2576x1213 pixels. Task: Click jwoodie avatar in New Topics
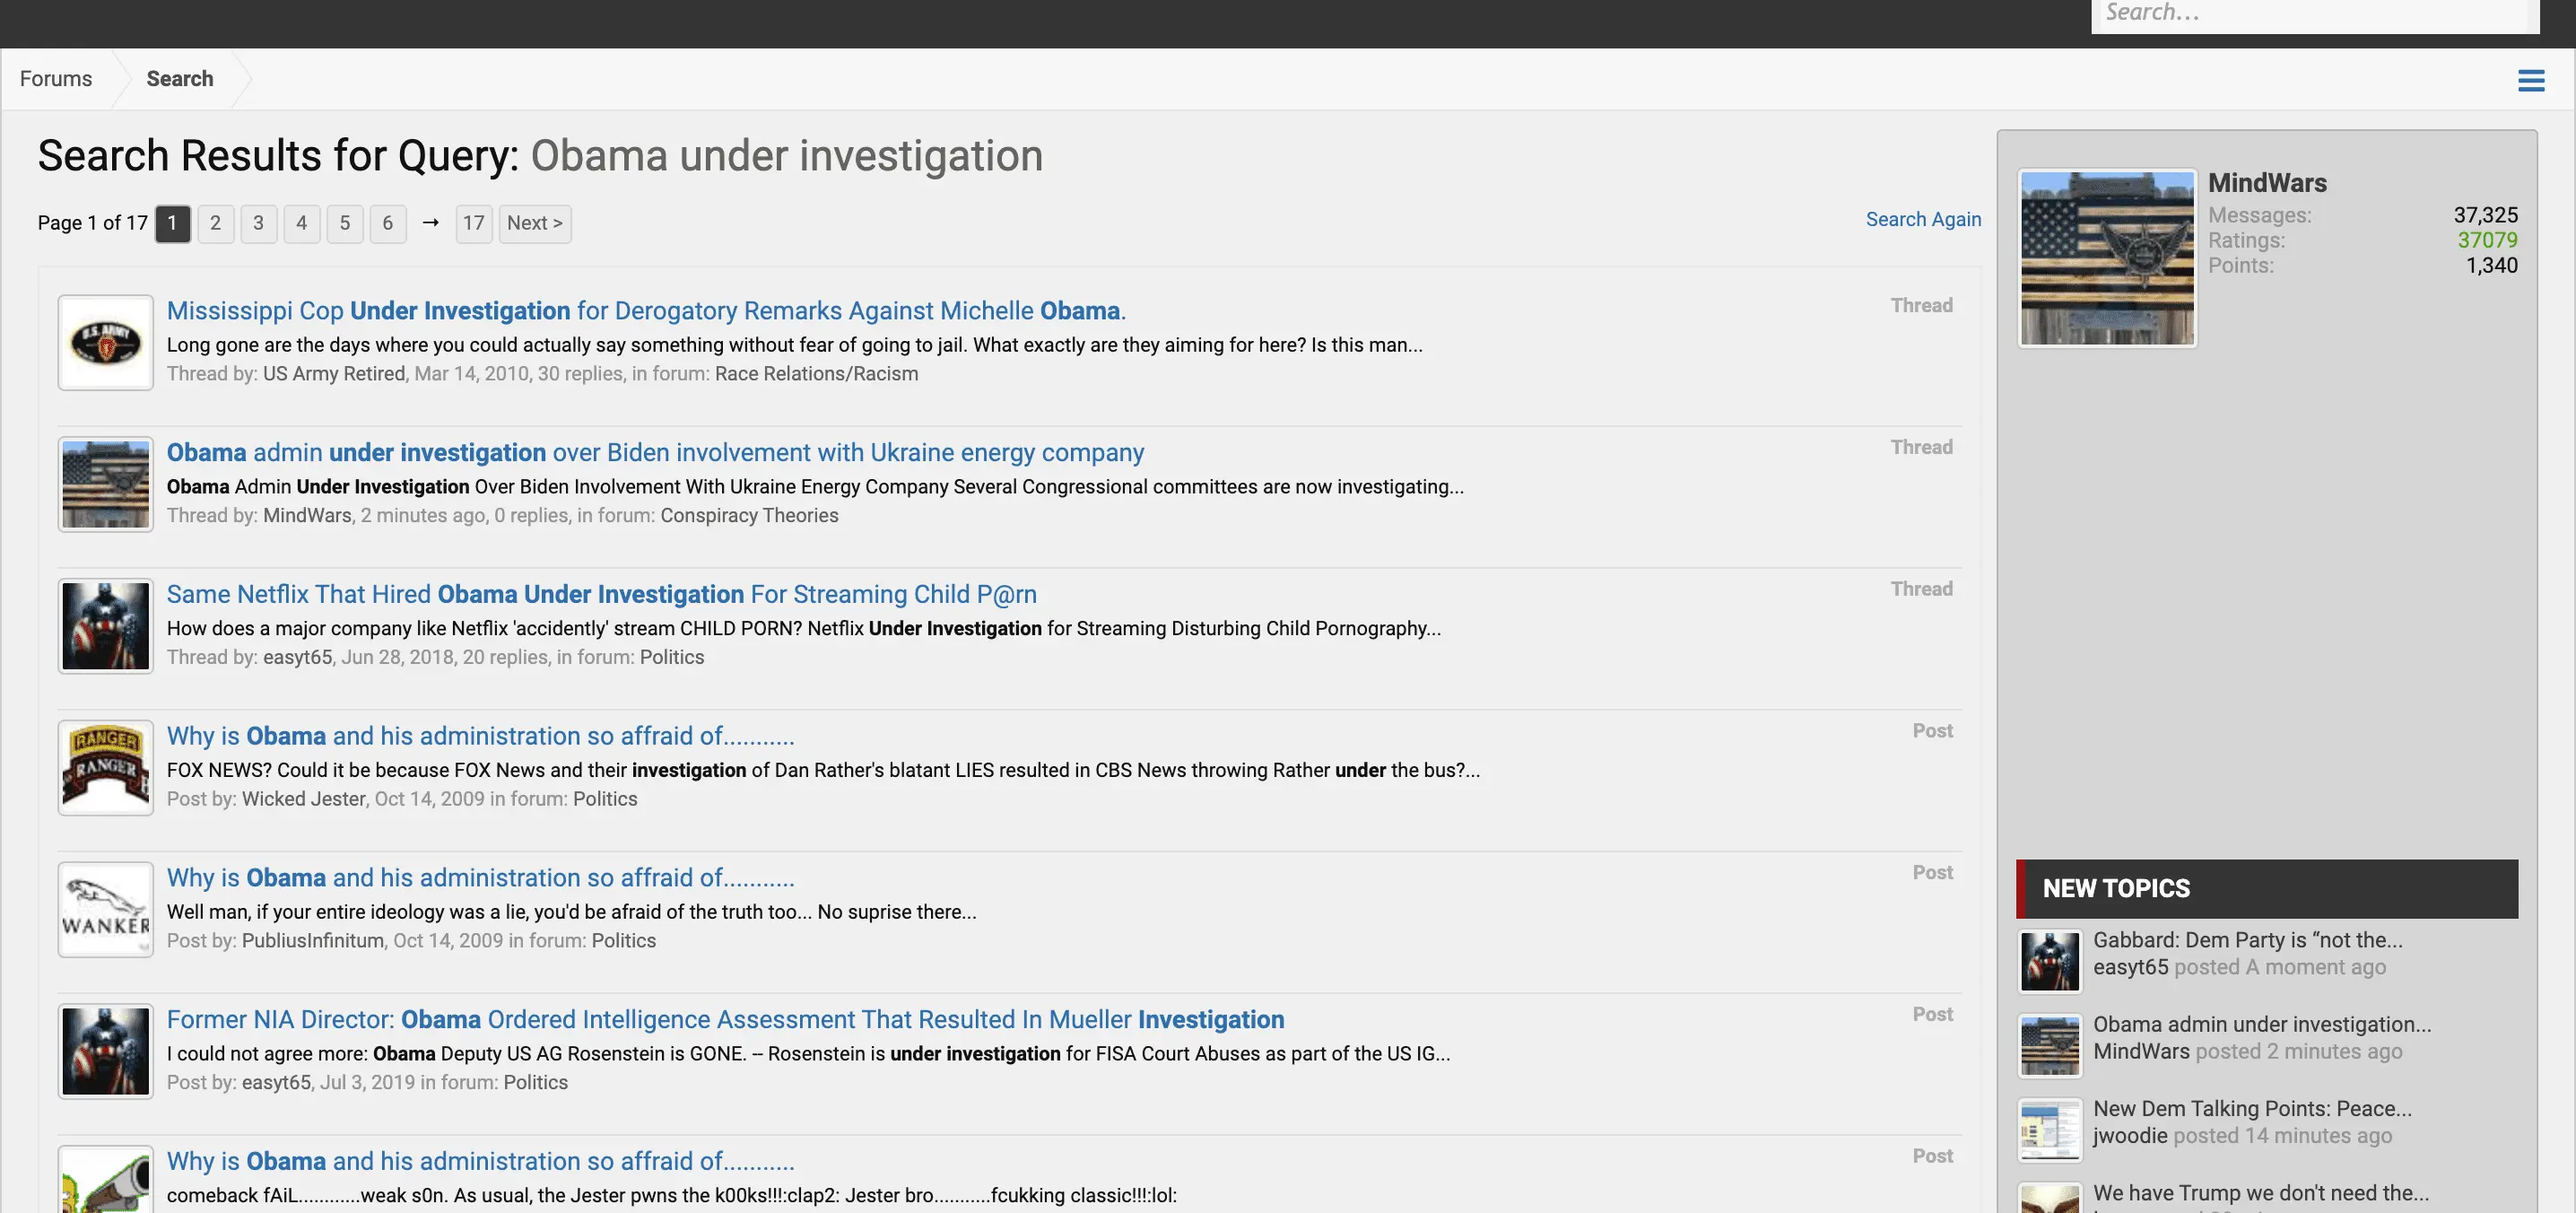click(2050, 1130)
